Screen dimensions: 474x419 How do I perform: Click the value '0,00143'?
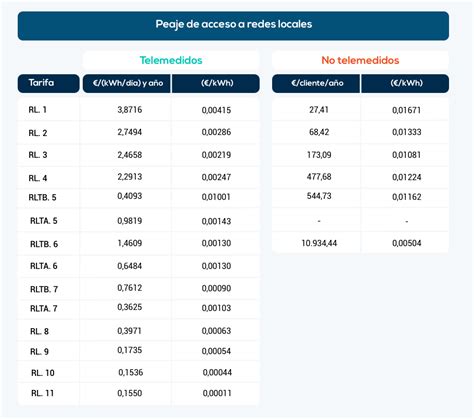coord(216,221)
